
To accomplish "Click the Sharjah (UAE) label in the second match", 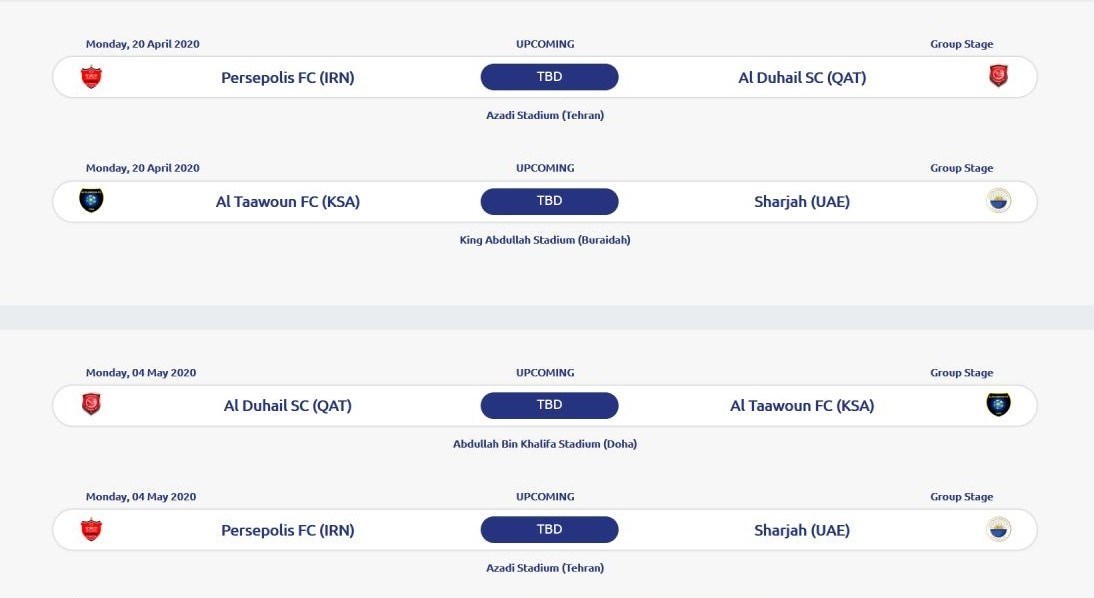I will [803, 200].
